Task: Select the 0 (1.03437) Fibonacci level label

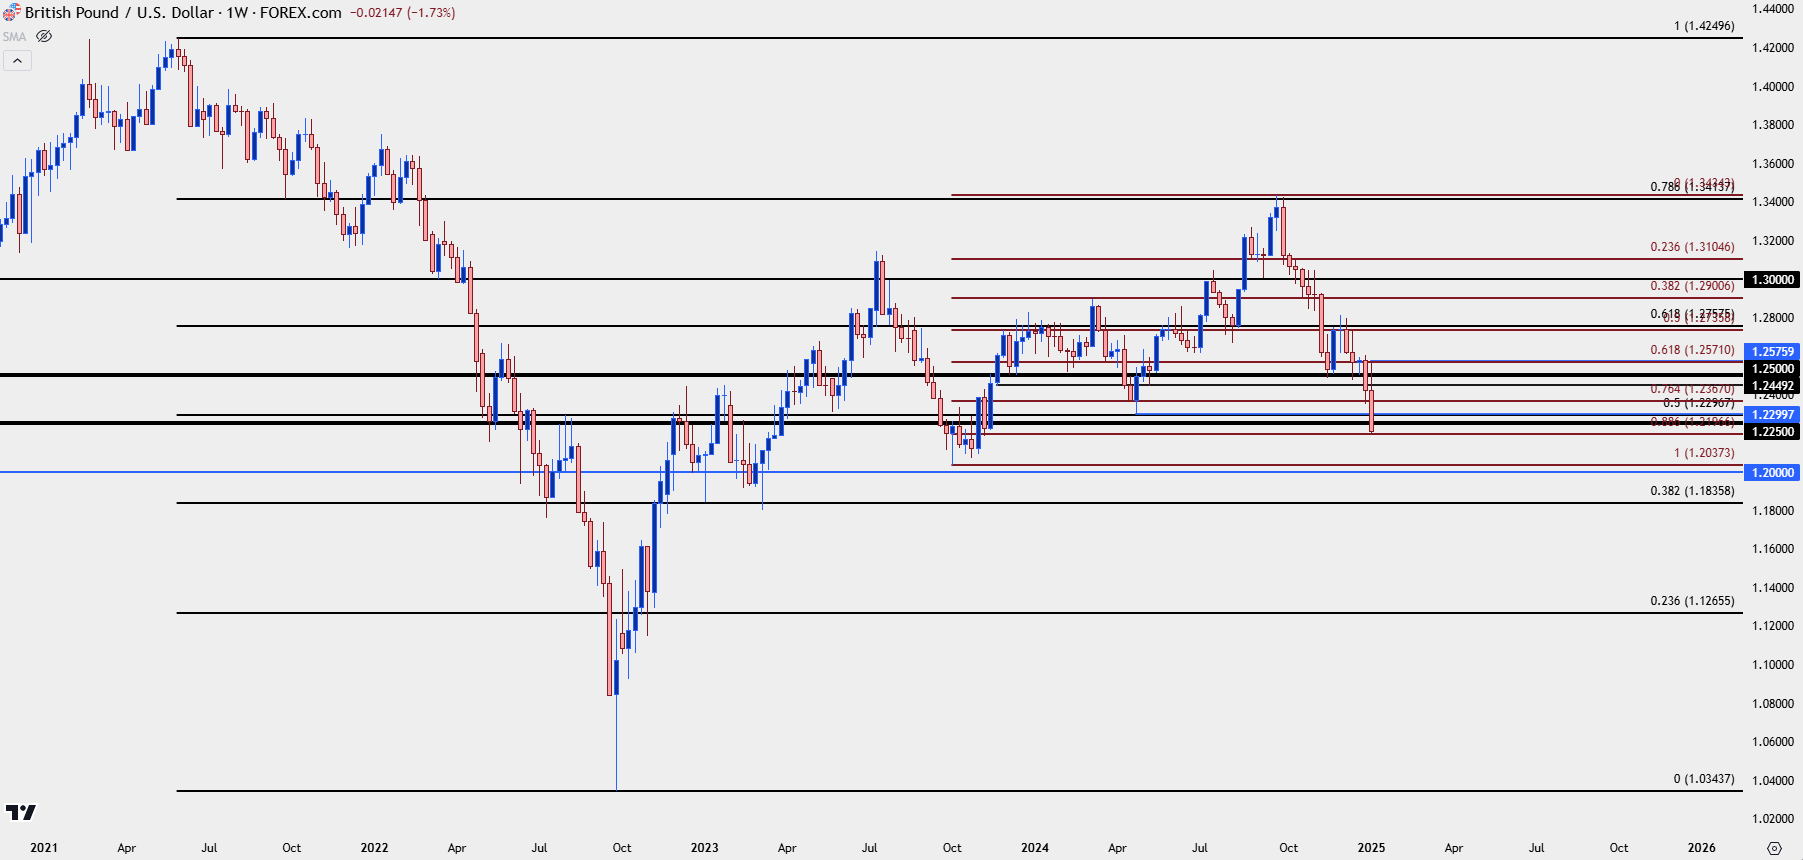Action: pos(1704,779)
